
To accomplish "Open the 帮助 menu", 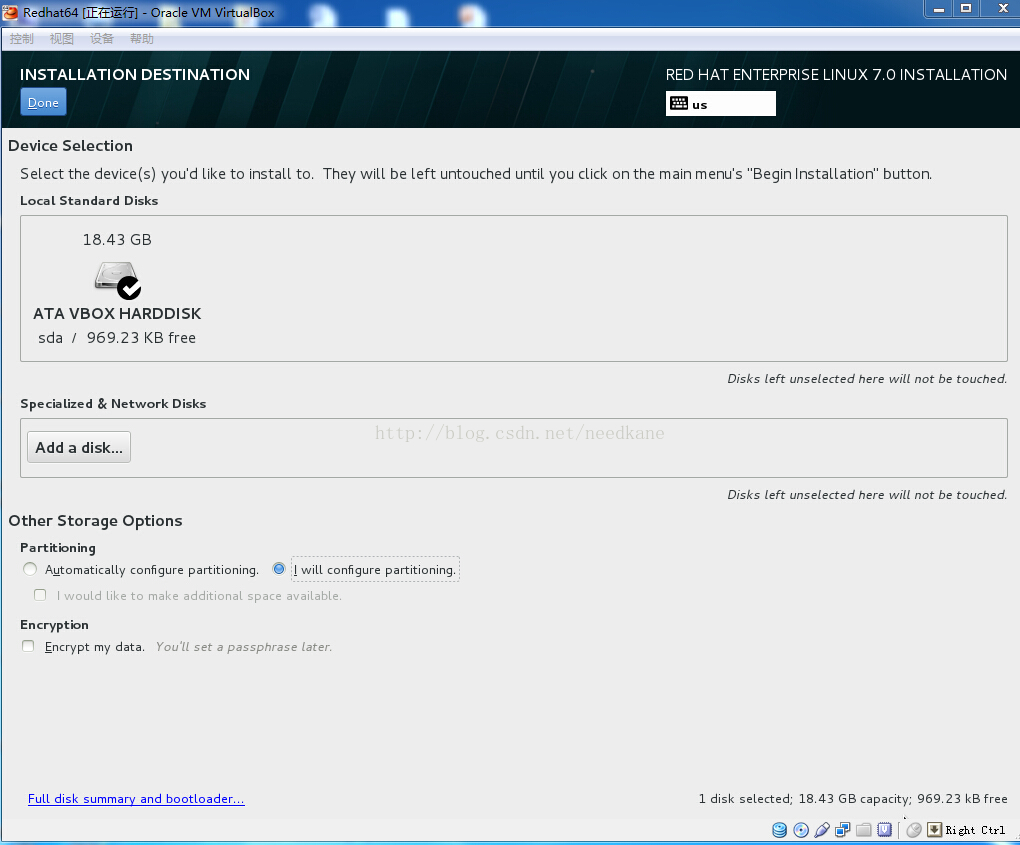I will (141, 39).
